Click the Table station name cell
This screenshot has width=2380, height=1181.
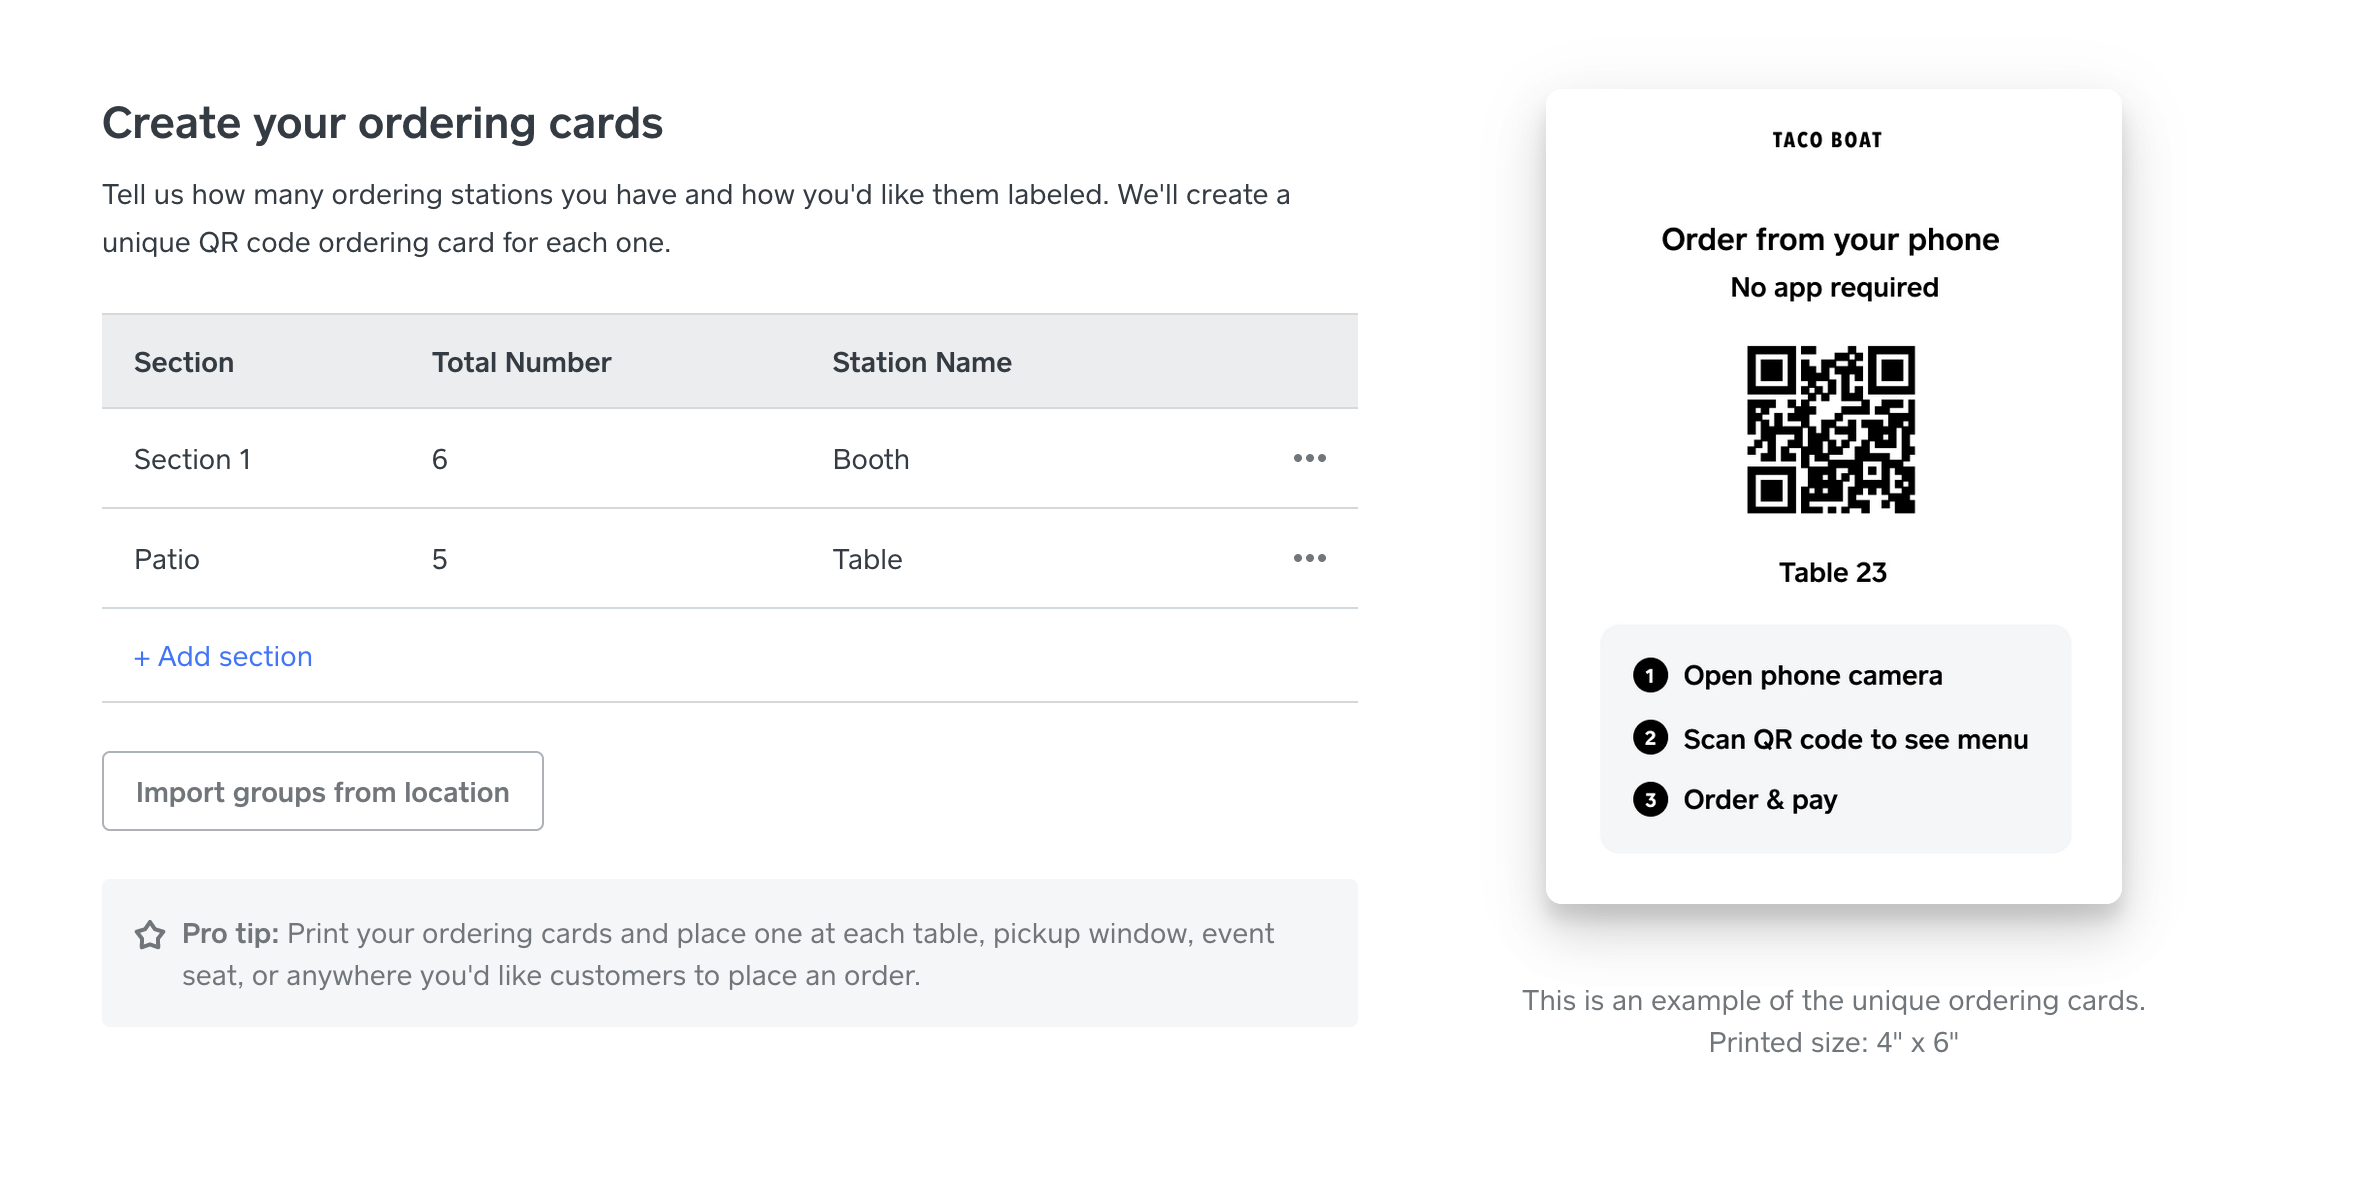(x=867, y=559)
